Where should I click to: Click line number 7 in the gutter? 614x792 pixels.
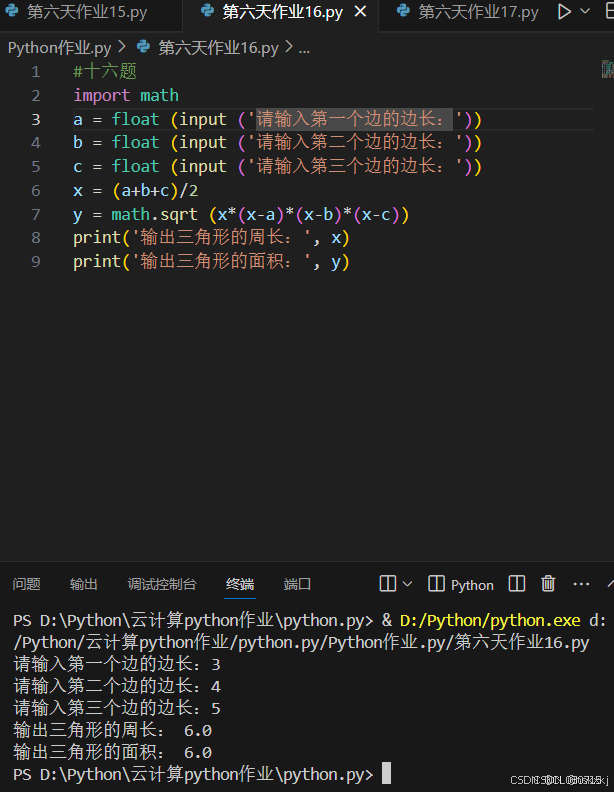pos(36,215)
